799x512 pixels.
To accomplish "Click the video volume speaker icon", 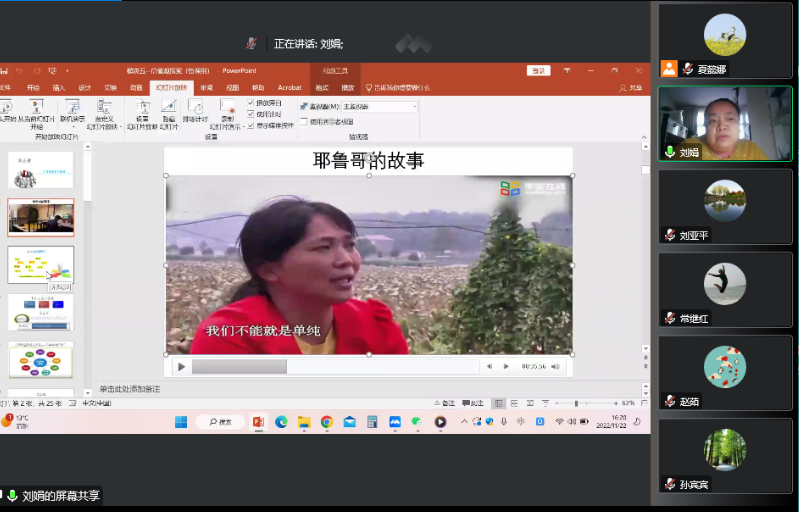I will (554, 367).
